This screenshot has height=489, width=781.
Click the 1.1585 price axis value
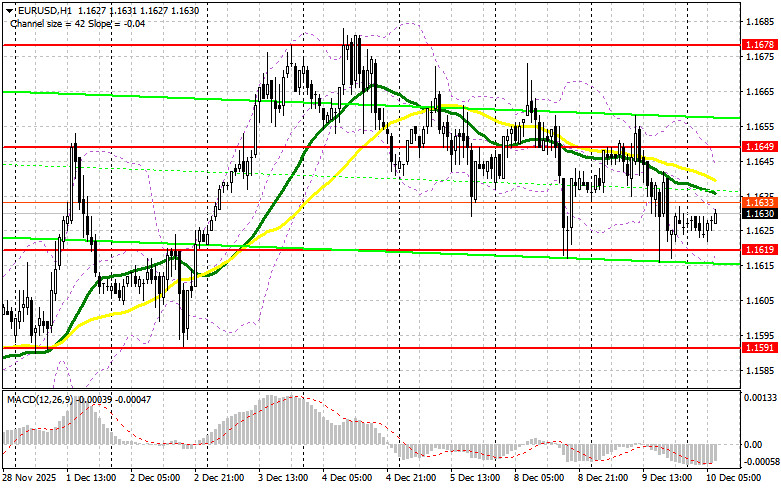[760, 370]
